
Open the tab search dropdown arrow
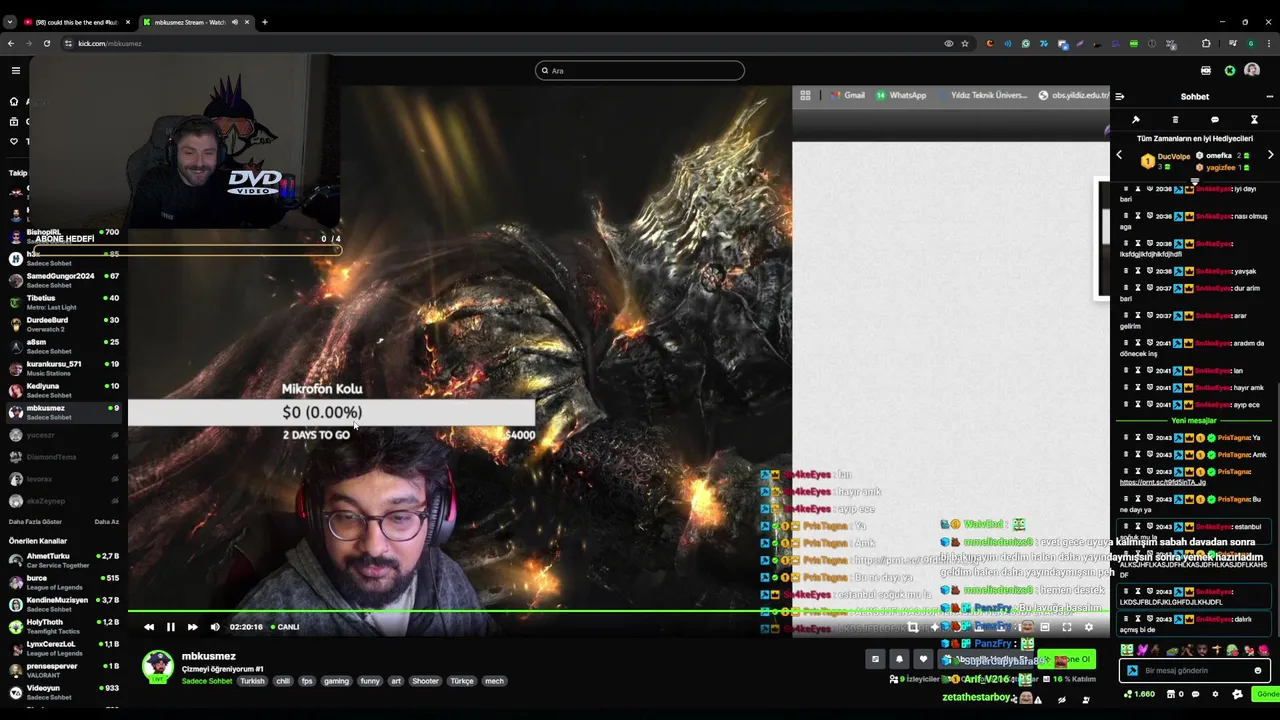click(x=10, y=22)
